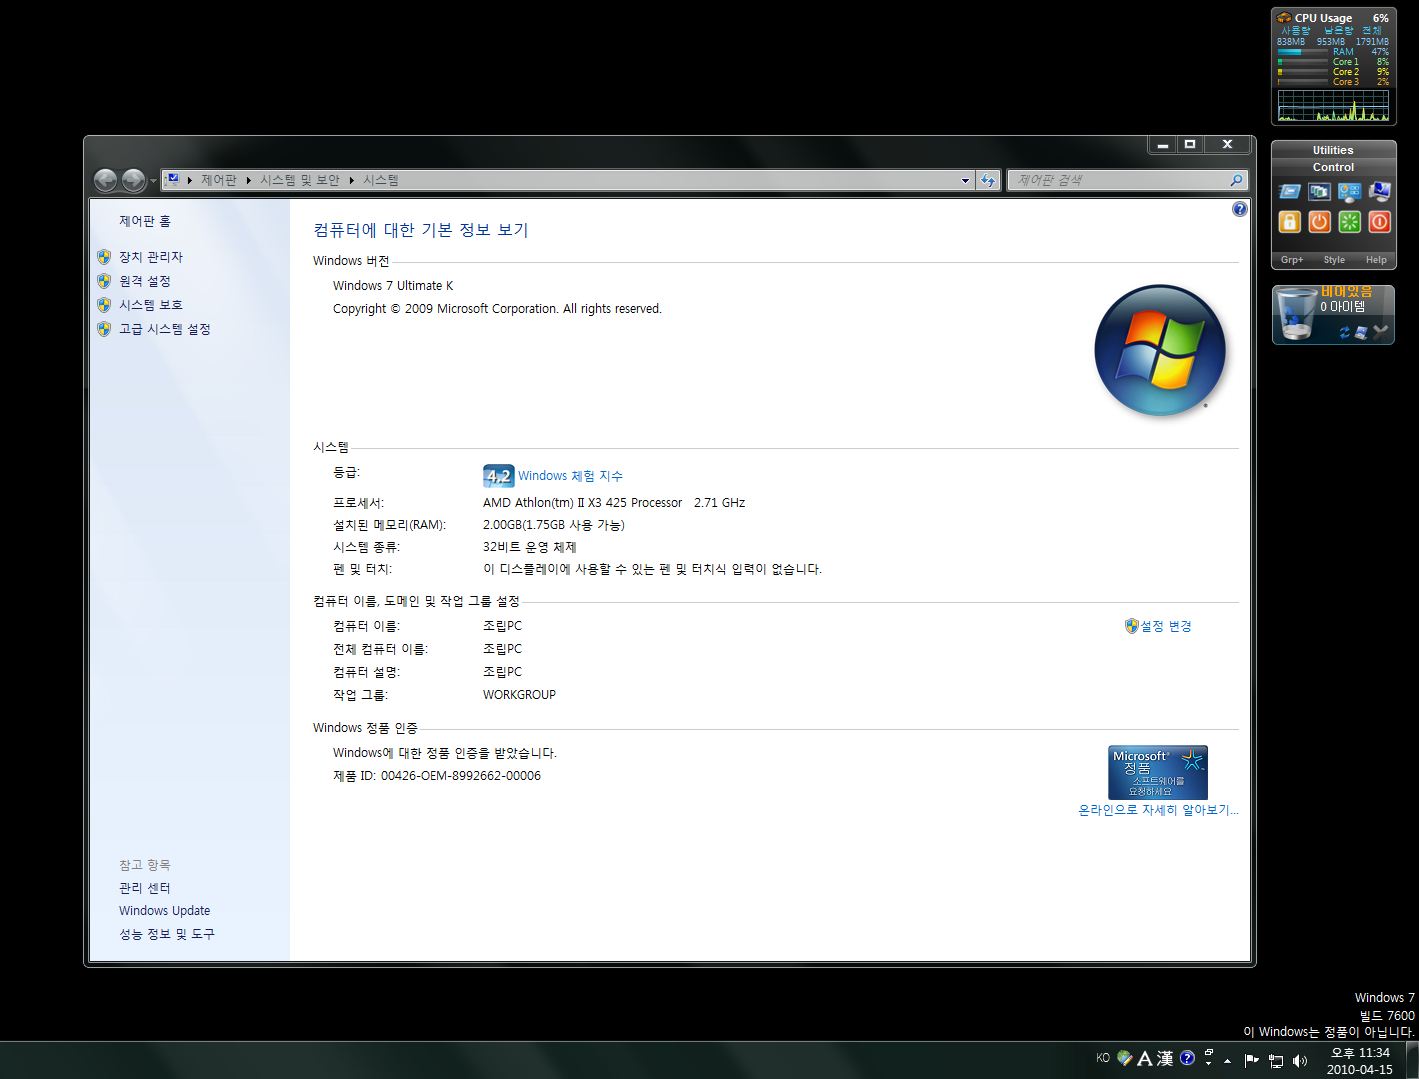
Task: Open Windows Update in the sidebar
Action: [165, 911]
